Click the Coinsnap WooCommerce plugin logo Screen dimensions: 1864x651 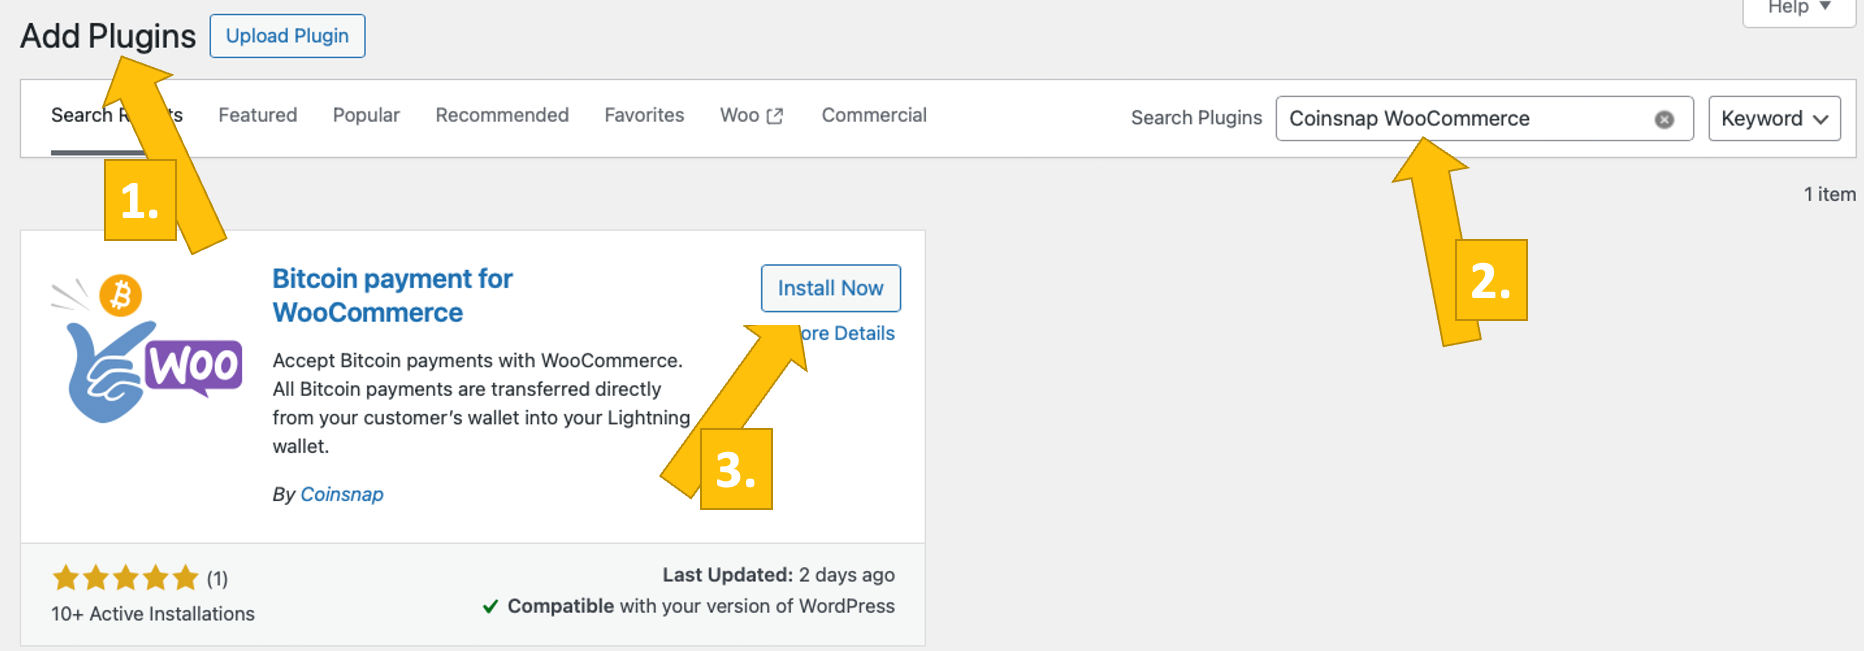[148, 348]
